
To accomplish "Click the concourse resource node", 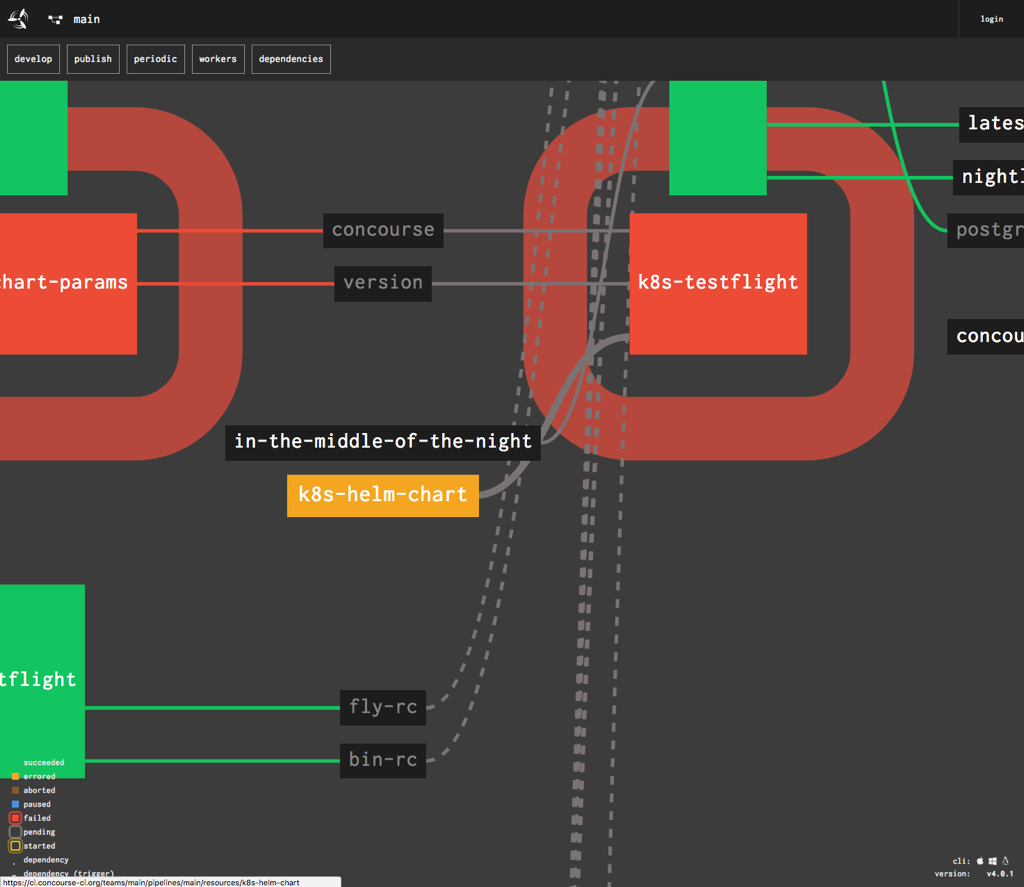I will click(382, 230).
